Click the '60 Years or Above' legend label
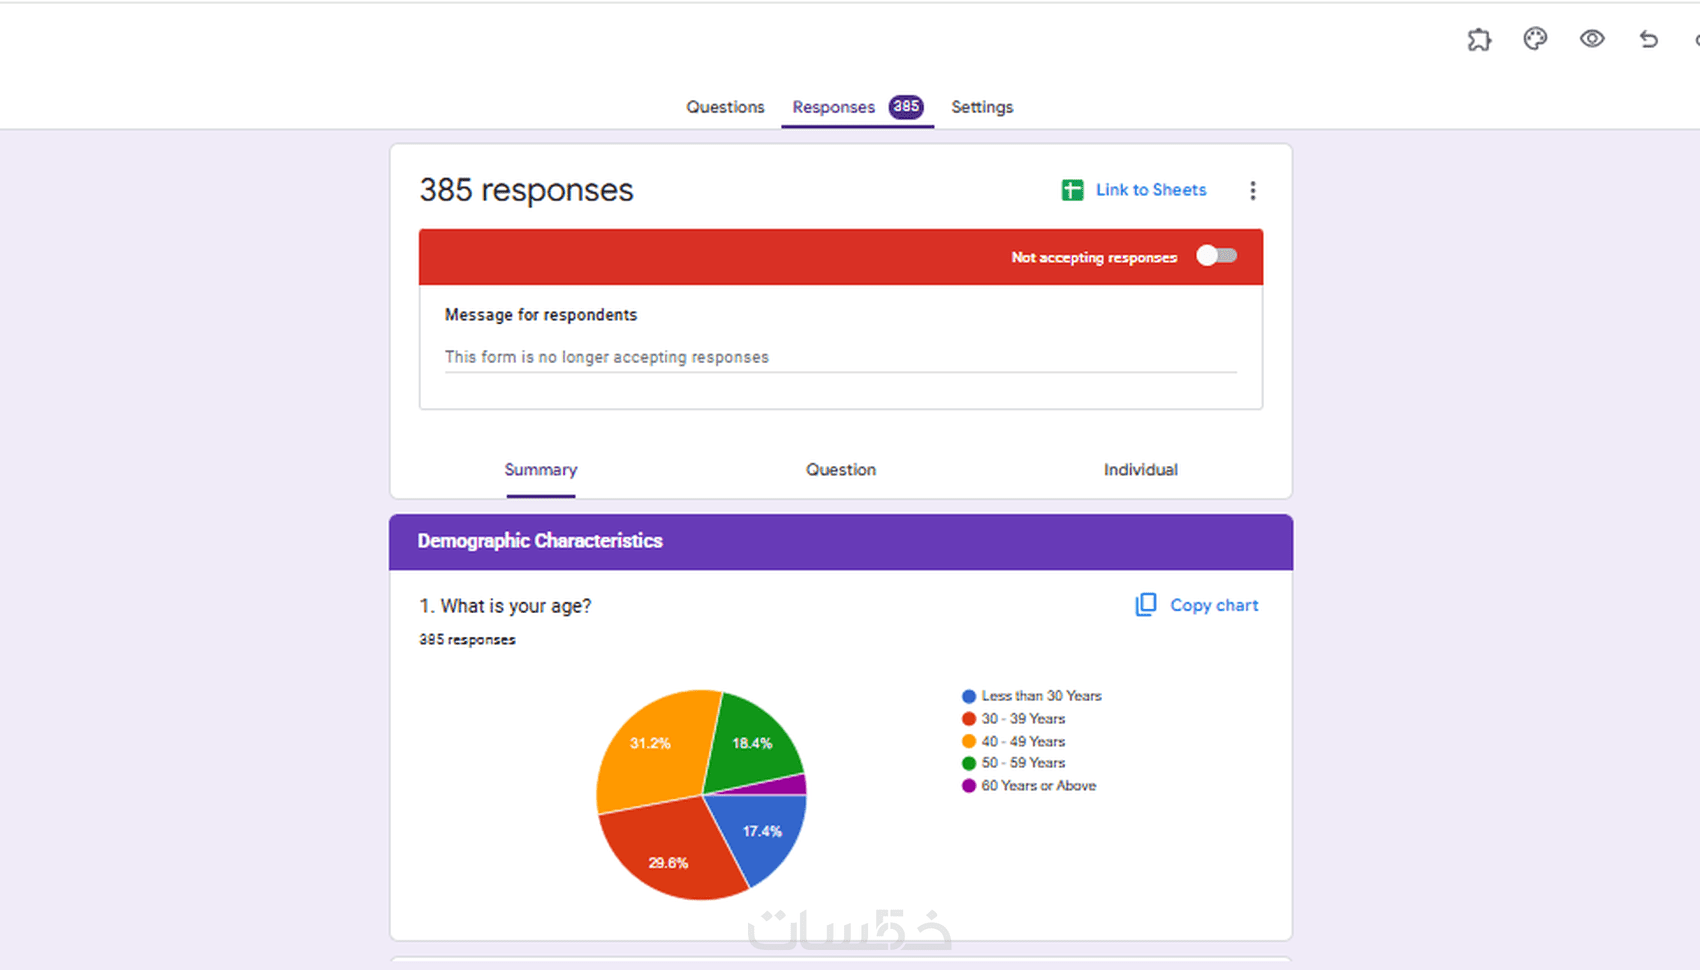 1039,786
